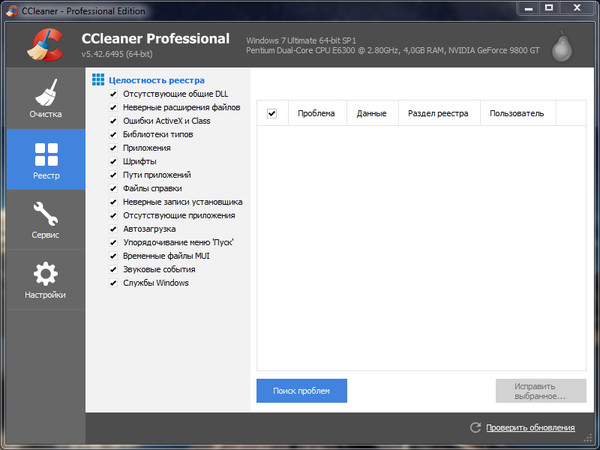Disable the Автозагрузка registry check

pos(112,229)
